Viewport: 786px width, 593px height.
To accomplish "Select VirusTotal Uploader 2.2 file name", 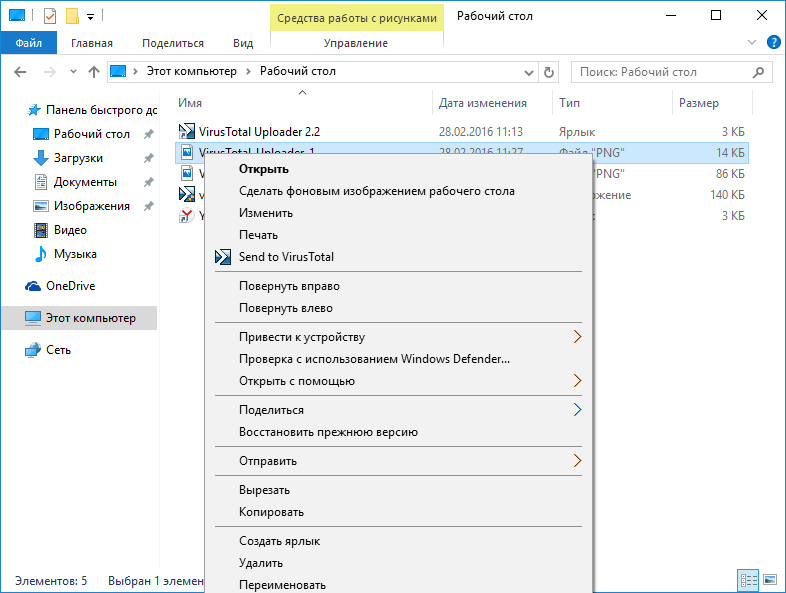I will click(x=259, y=132).
